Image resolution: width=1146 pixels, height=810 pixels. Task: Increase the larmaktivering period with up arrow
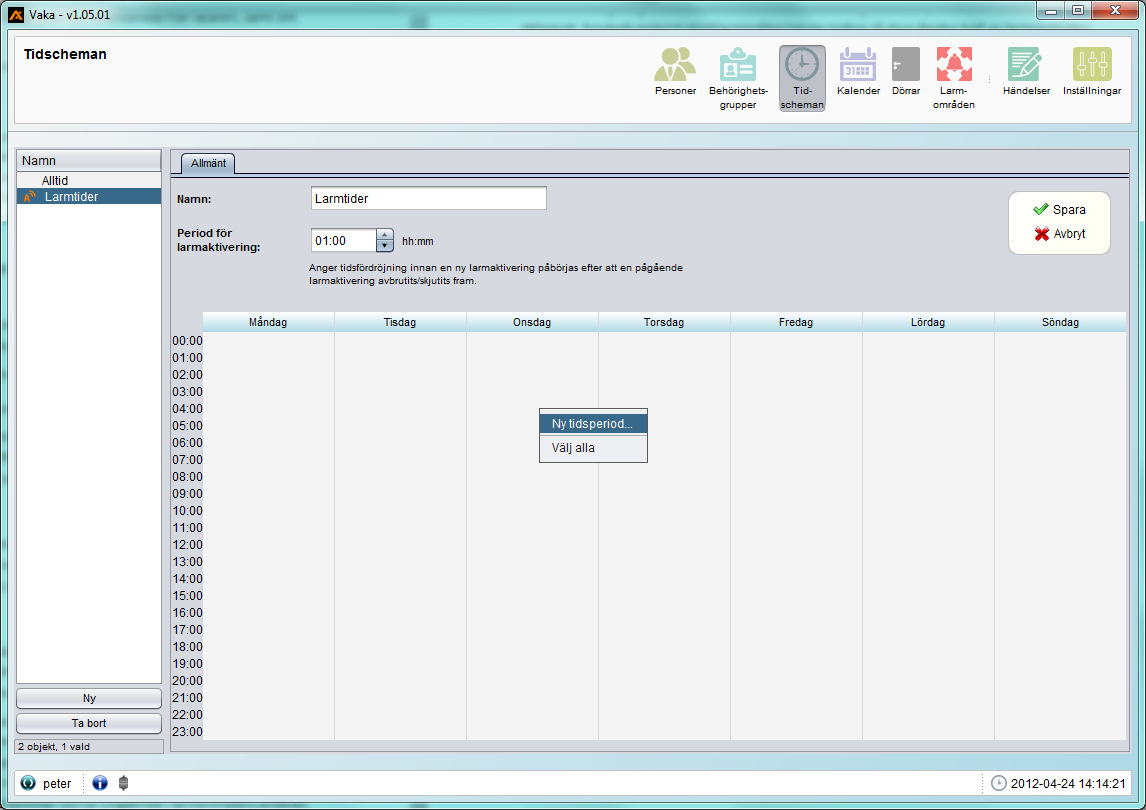tap(384, 235)
